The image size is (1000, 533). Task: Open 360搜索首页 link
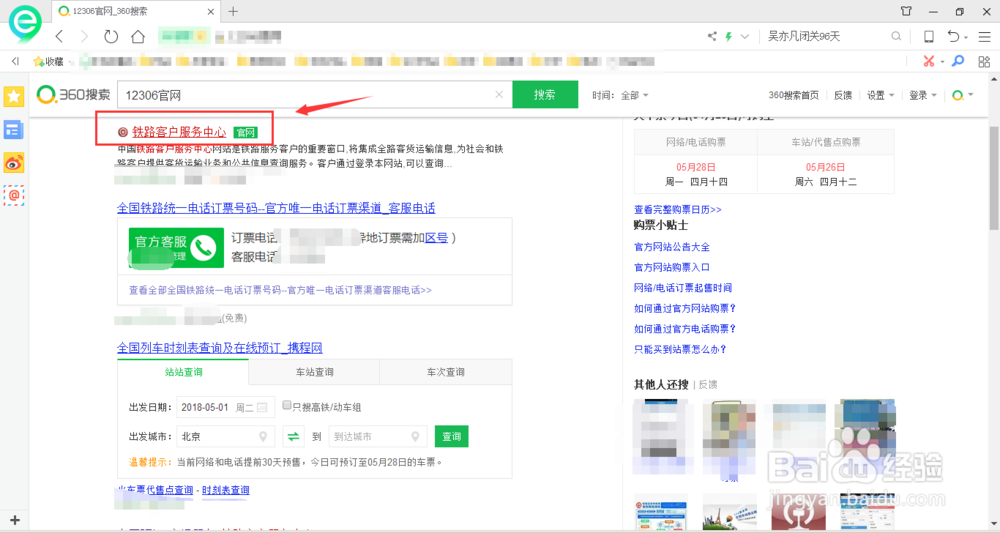point(793,95)
